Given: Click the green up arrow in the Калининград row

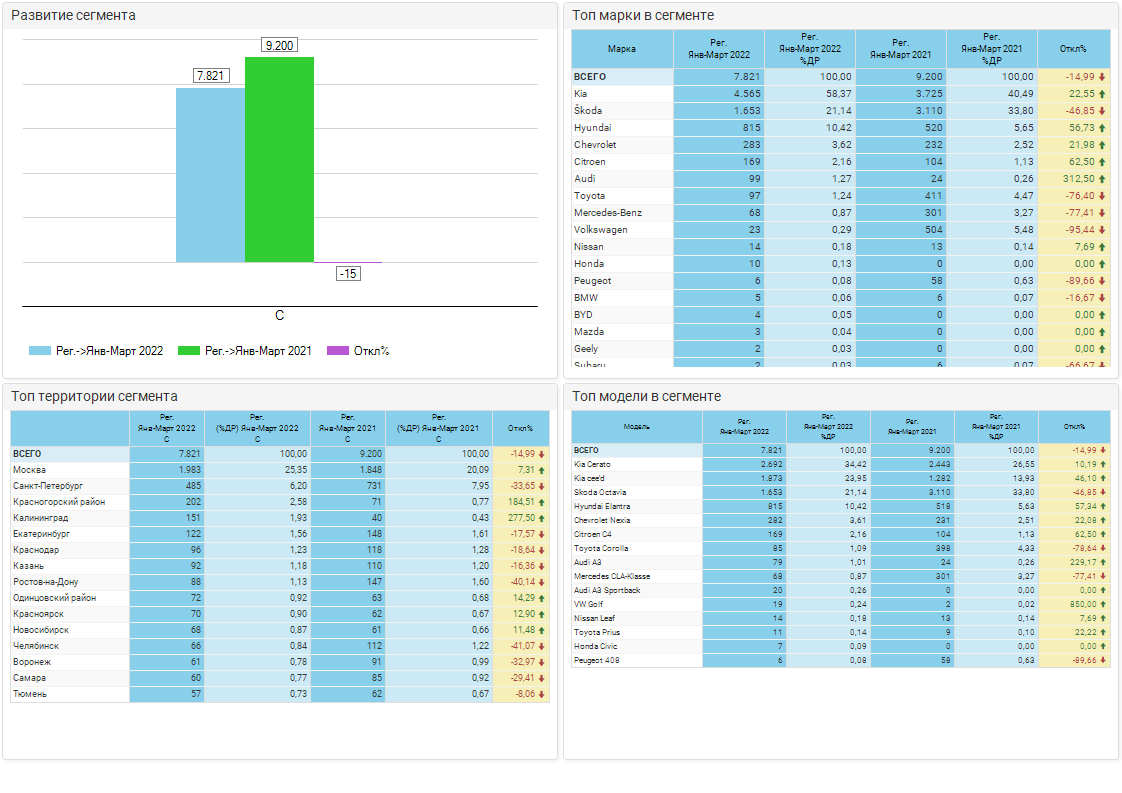Looking at the screenshot, I should [x=542, y=518].
